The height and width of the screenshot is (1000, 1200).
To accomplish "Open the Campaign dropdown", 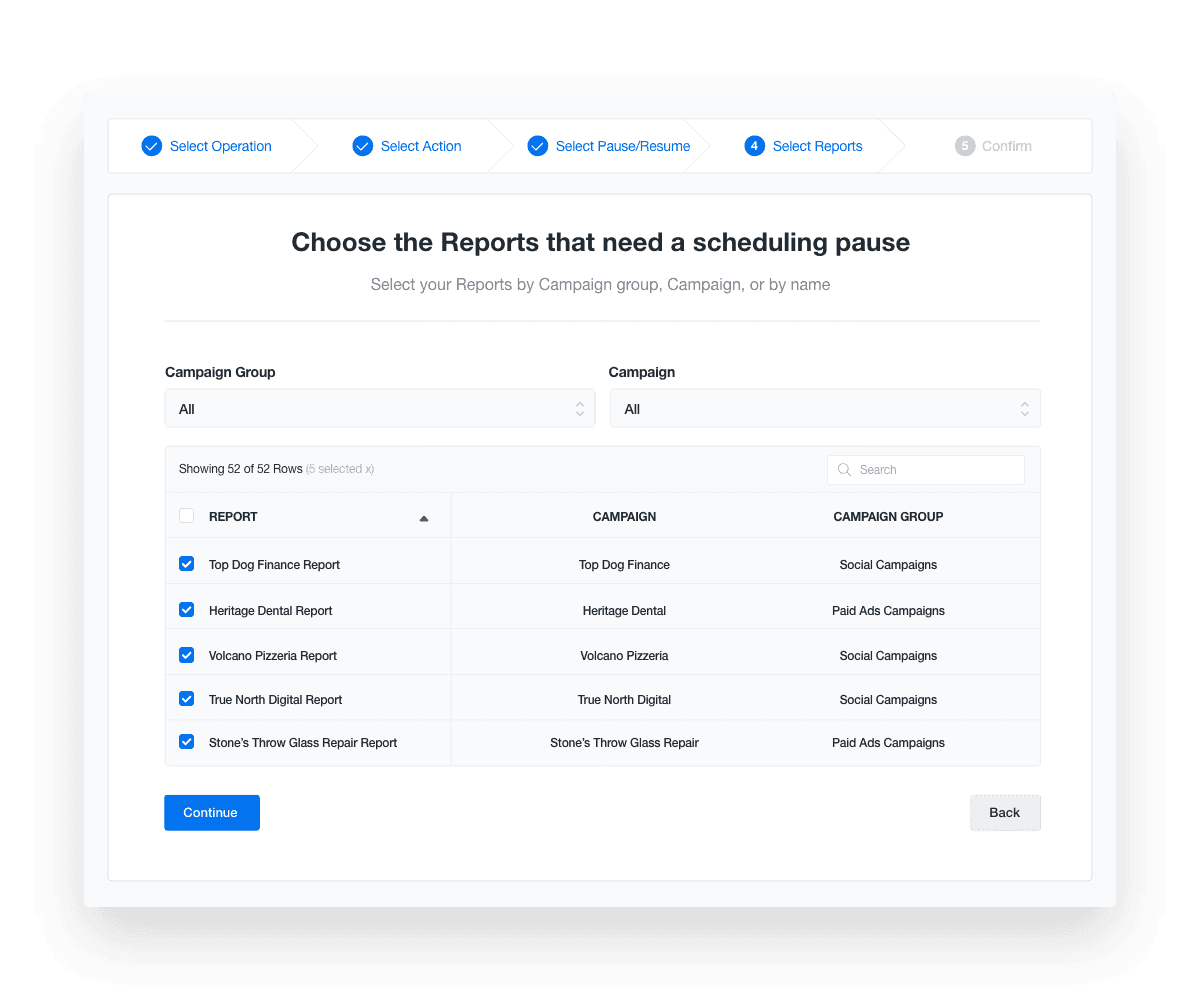I will coord(825,408).
